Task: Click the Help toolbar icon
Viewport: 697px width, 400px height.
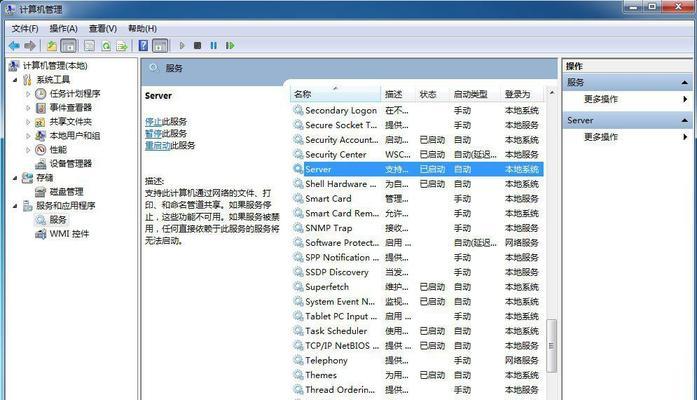Action: [143, 46]
